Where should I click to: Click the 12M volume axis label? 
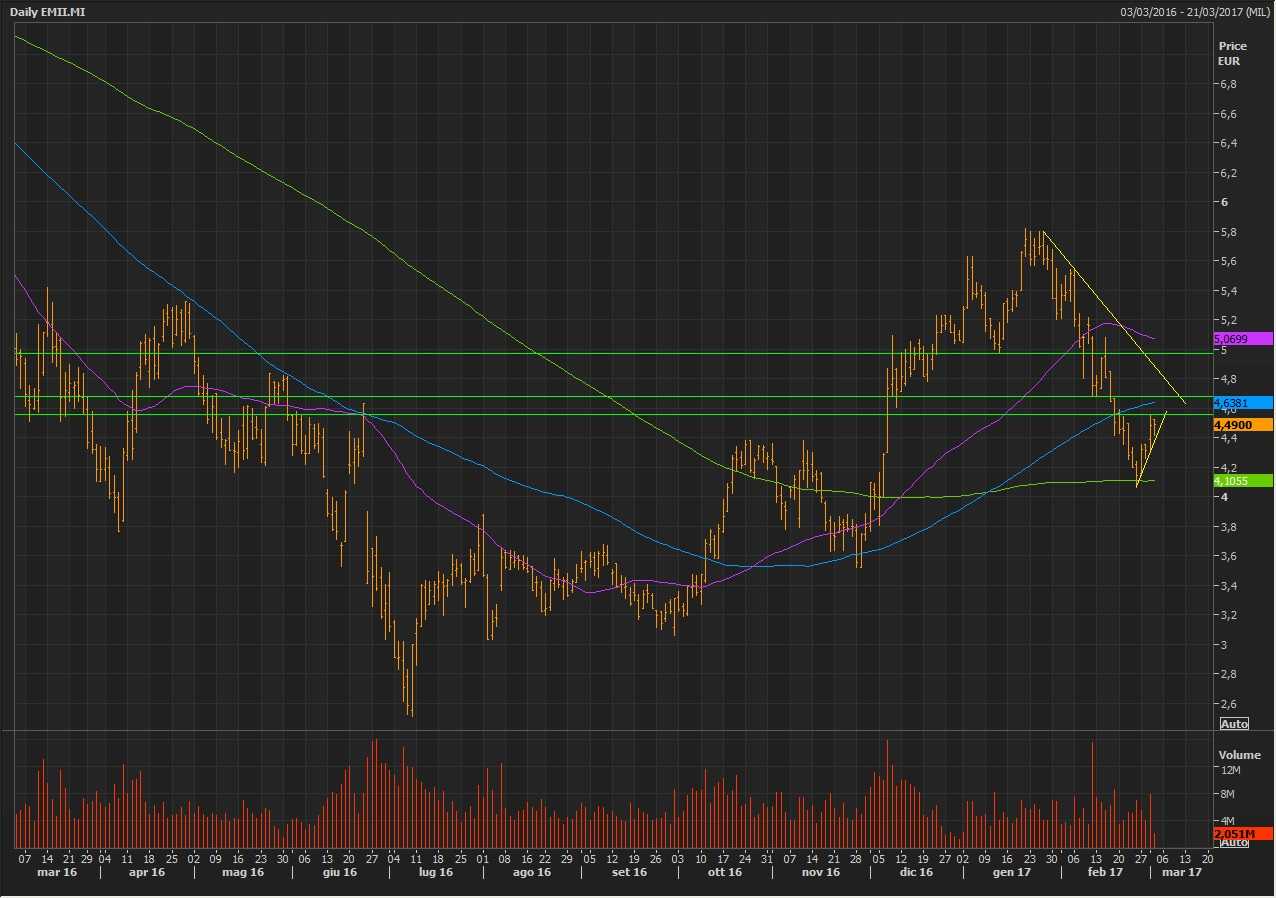click(1229, 770)
